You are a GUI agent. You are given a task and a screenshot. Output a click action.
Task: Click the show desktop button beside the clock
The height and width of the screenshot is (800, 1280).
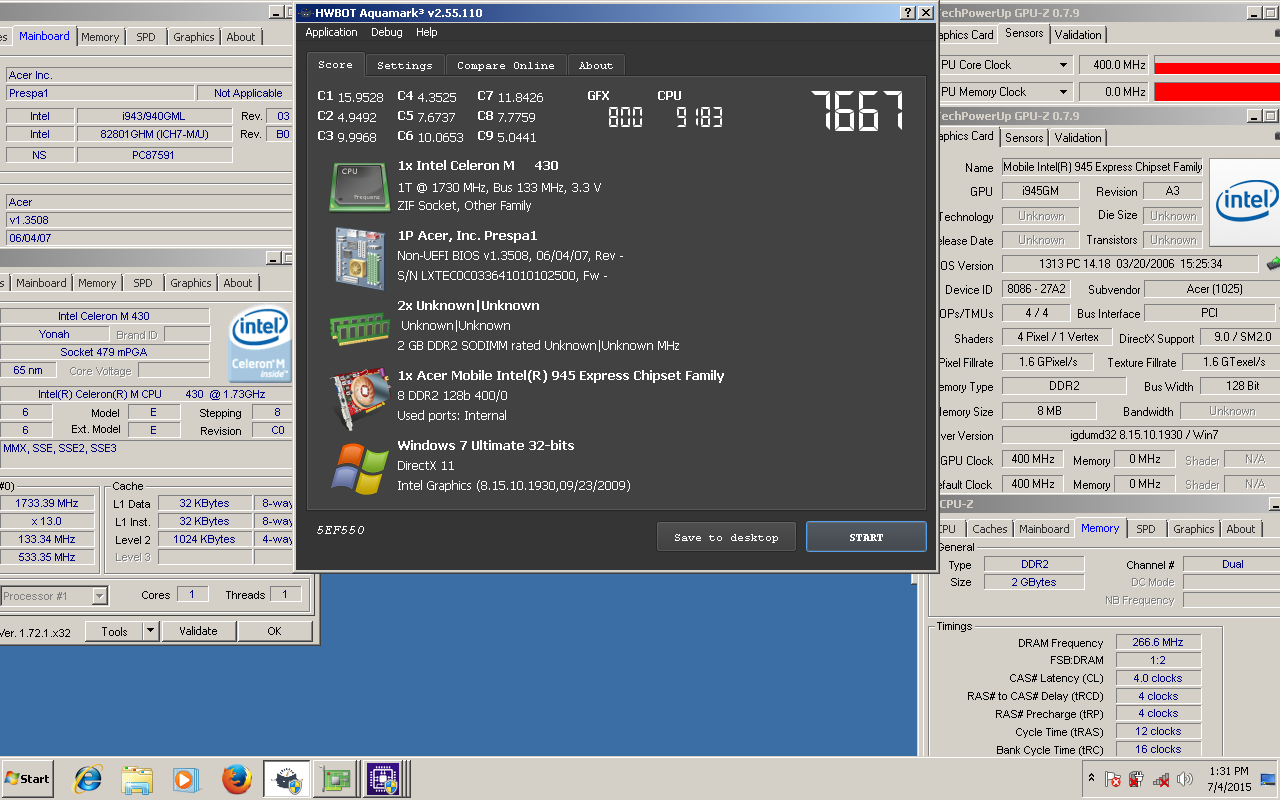click(x=1269, y=779)
